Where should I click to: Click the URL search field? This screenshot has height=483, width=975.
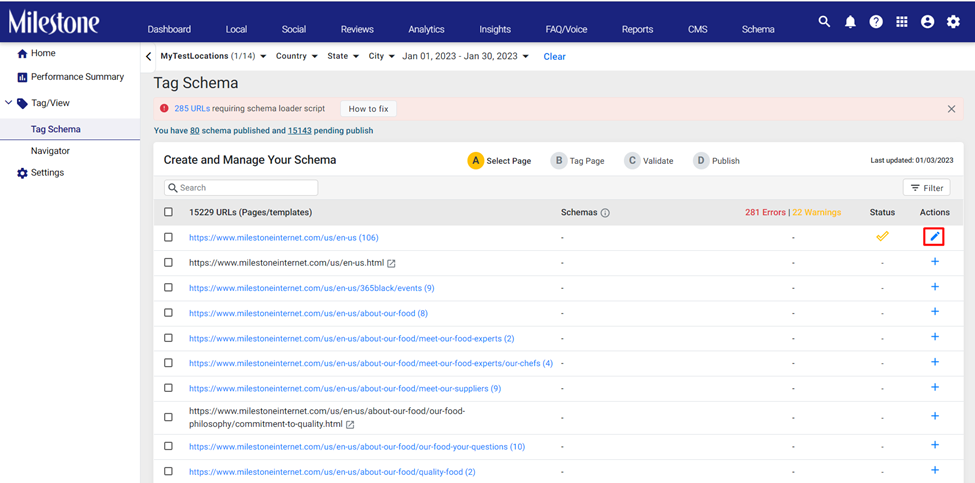click(241, 188)
